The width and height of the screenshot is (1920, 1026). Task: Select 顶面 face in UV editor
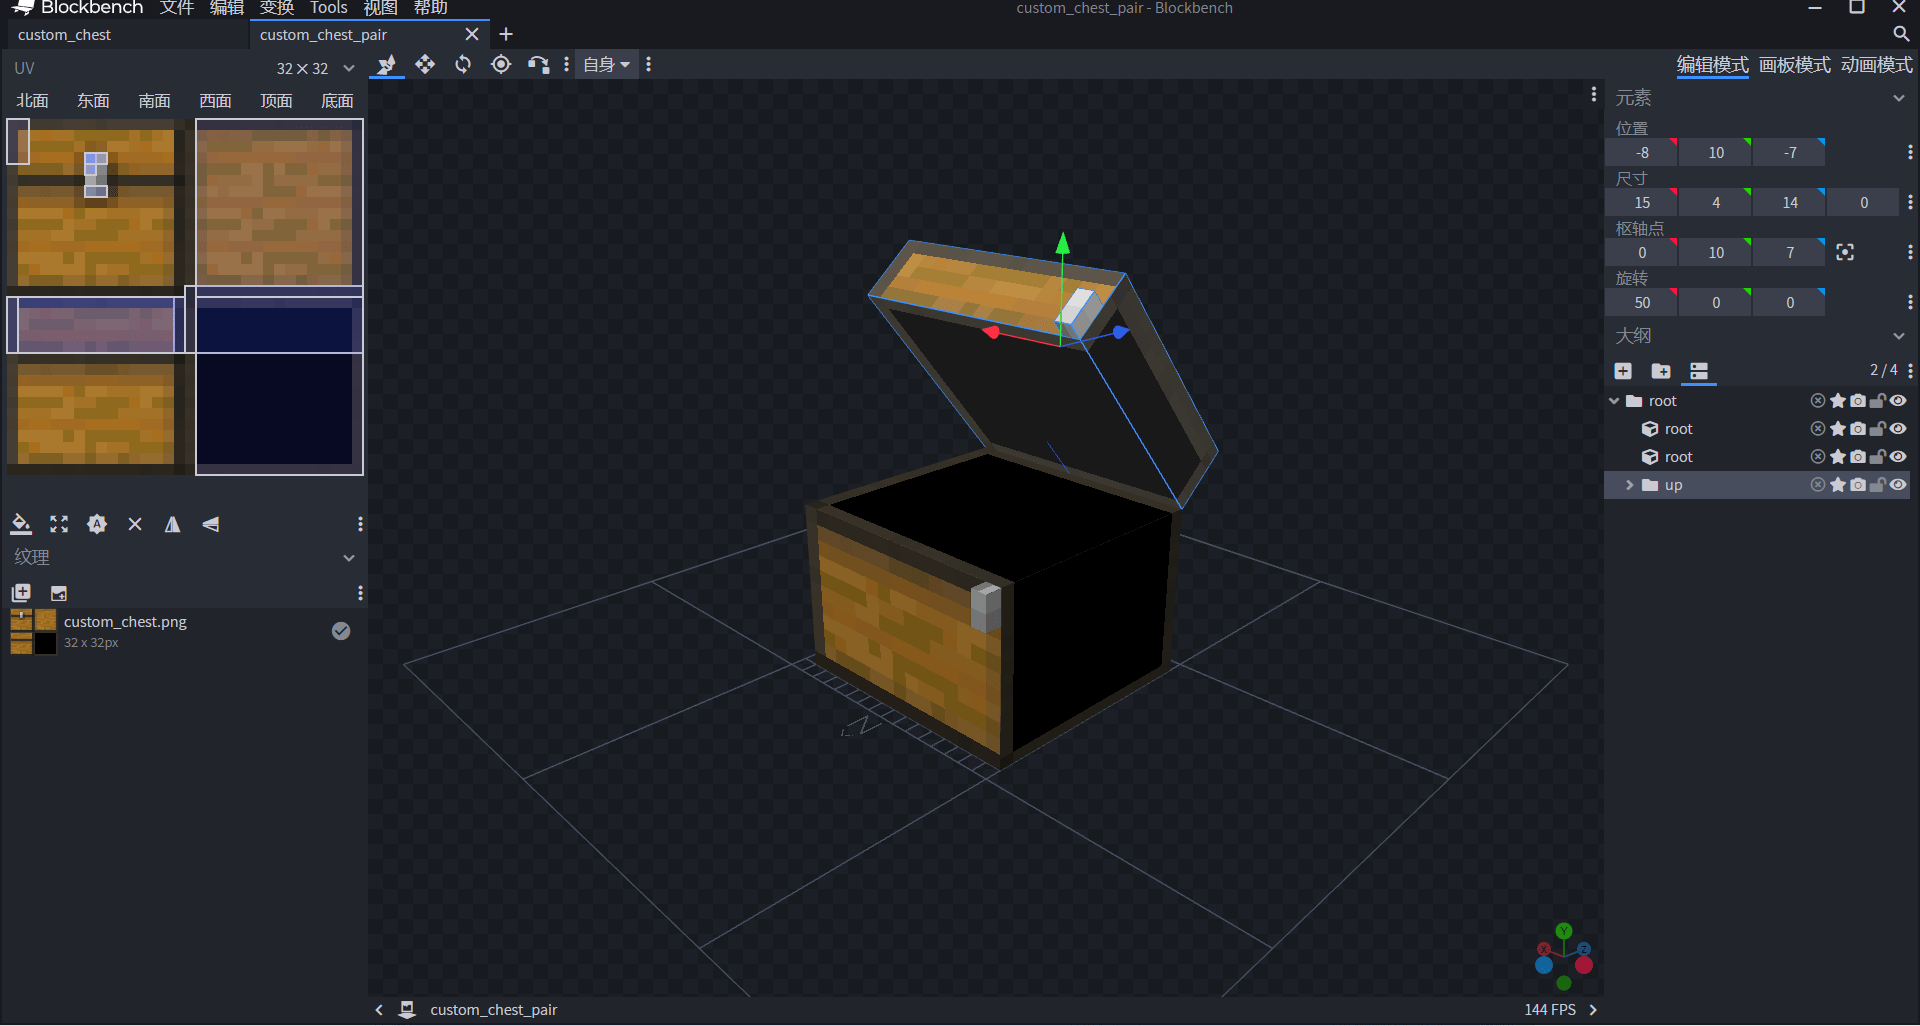[276, 101]
